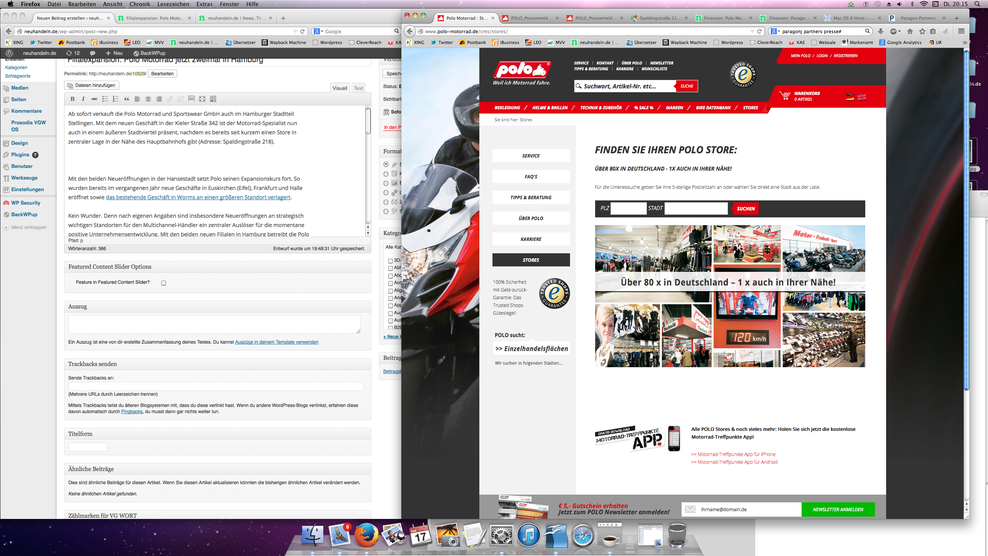The width and height of the screenshot is (988, 556).
Task: Open Safari from the dock
Action: 583,535
